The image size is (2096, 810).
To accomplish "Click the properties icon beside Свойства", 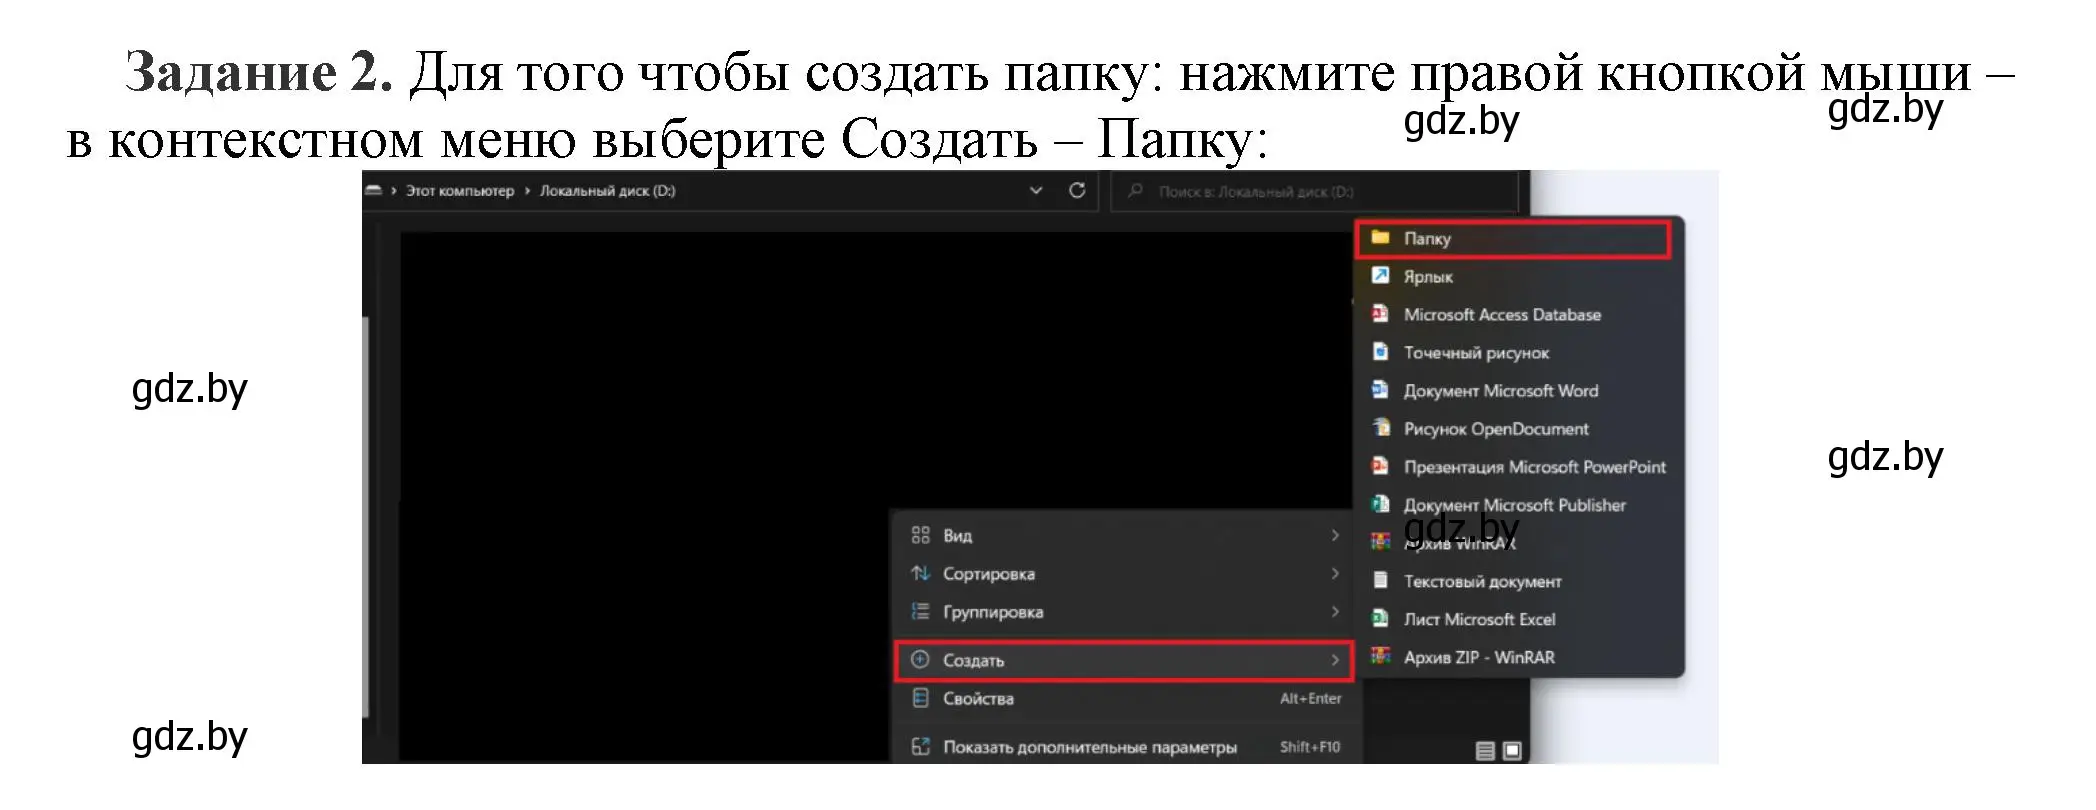I will [x=921, y=699].
